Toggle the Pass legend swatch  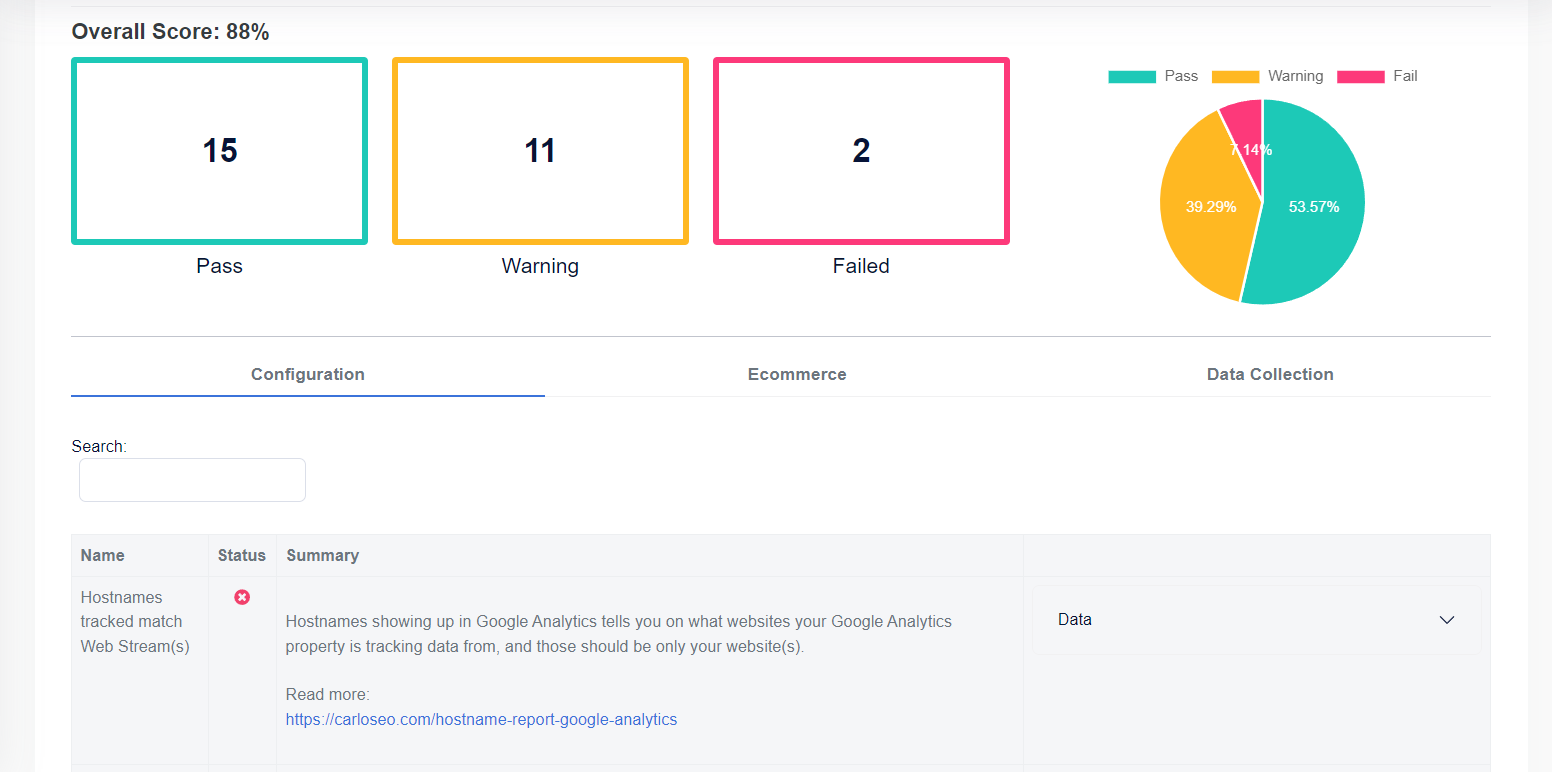click(1132, 77)
